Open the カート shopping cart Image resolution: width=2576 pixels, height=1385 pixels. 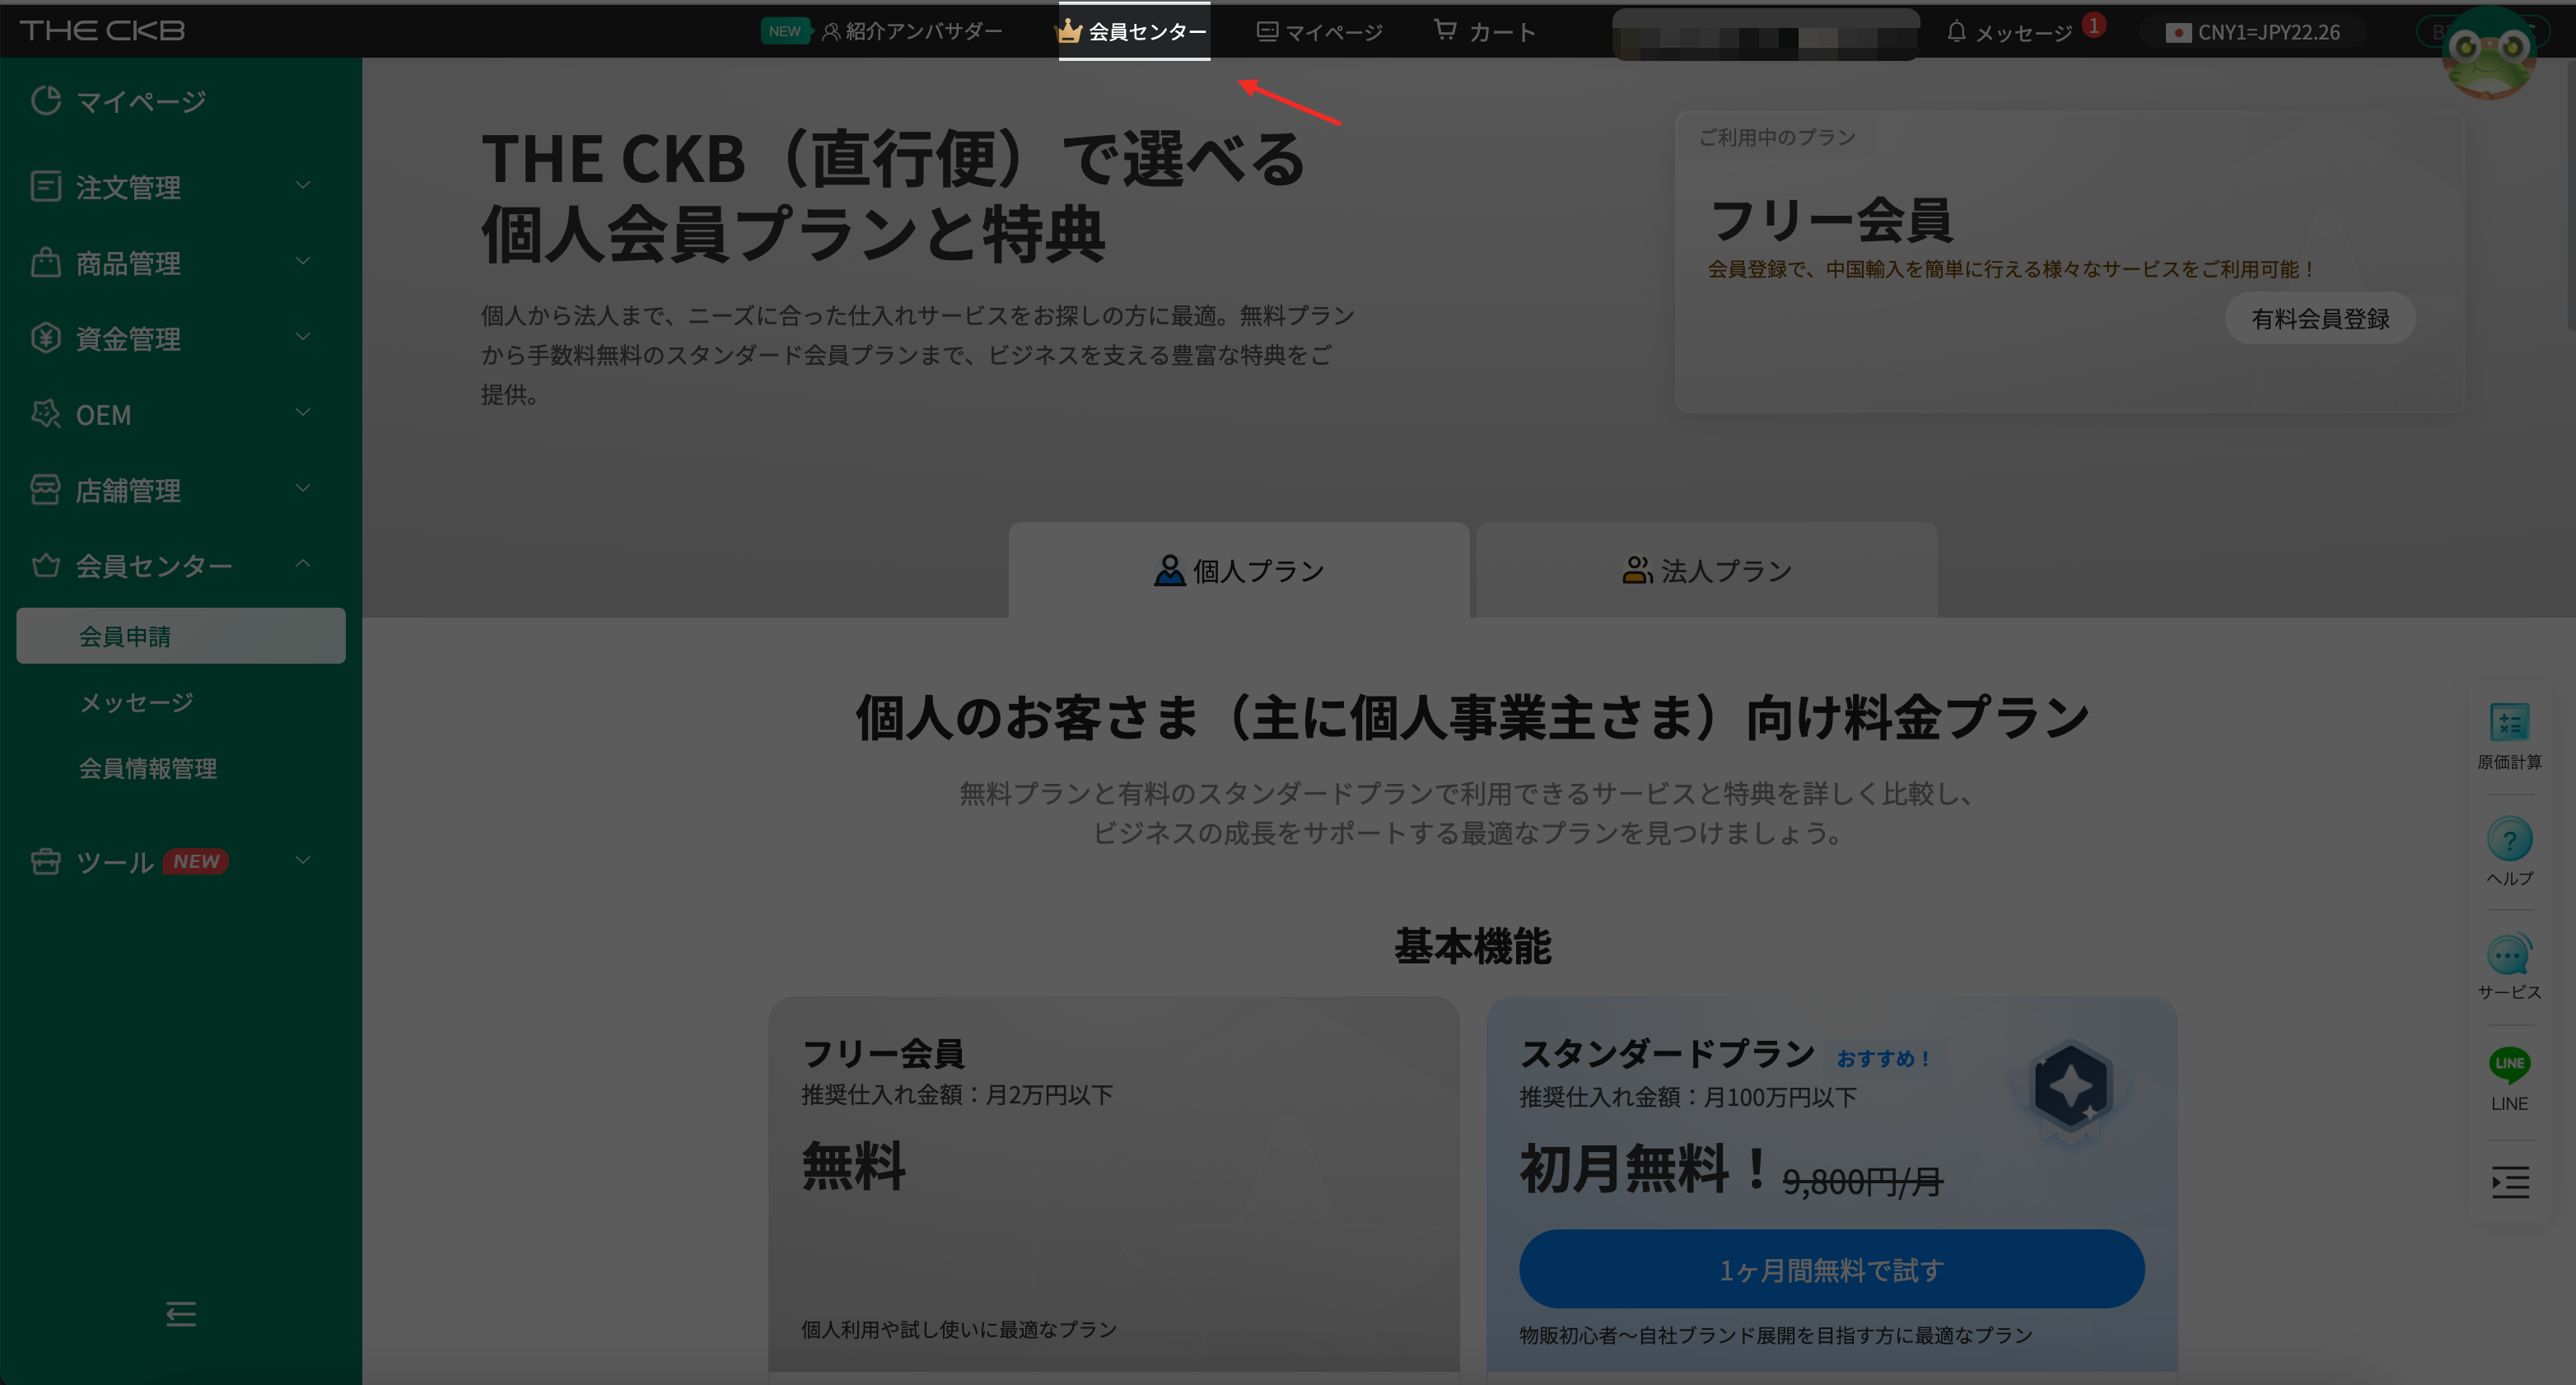[x=1485, y=32]
